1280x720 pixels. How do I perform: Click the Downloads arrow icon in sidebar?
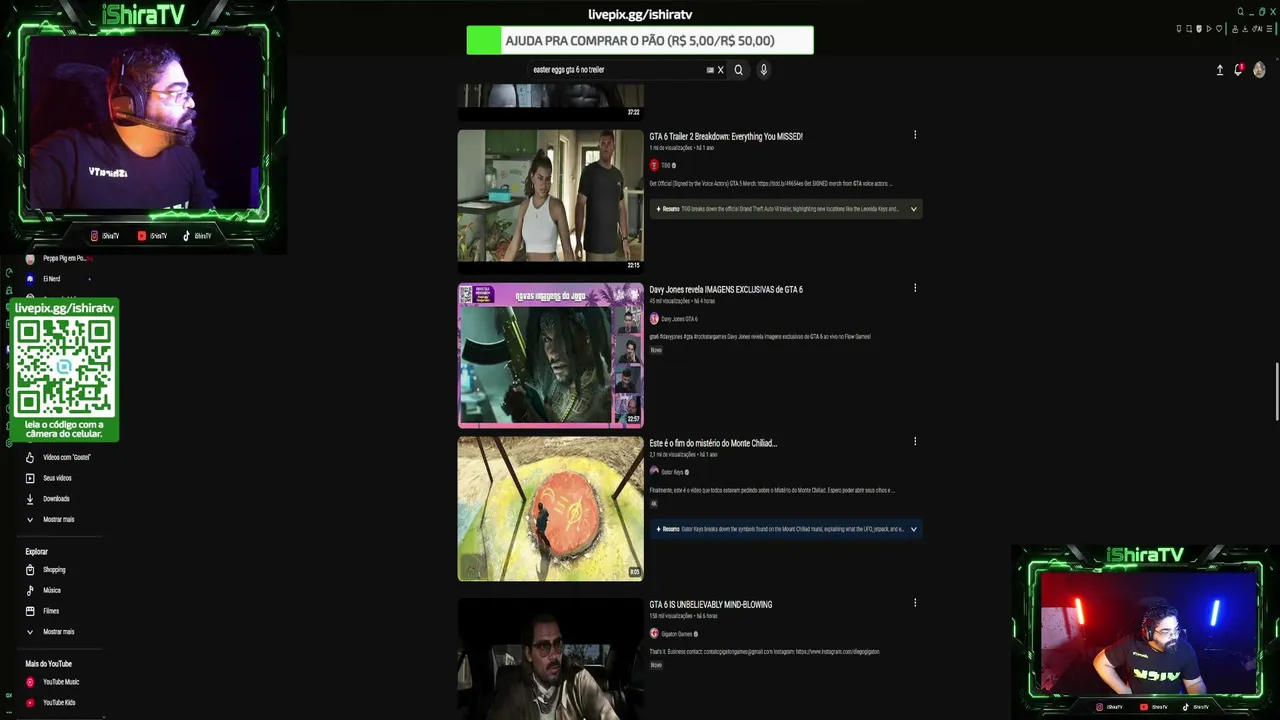point(30,499)
